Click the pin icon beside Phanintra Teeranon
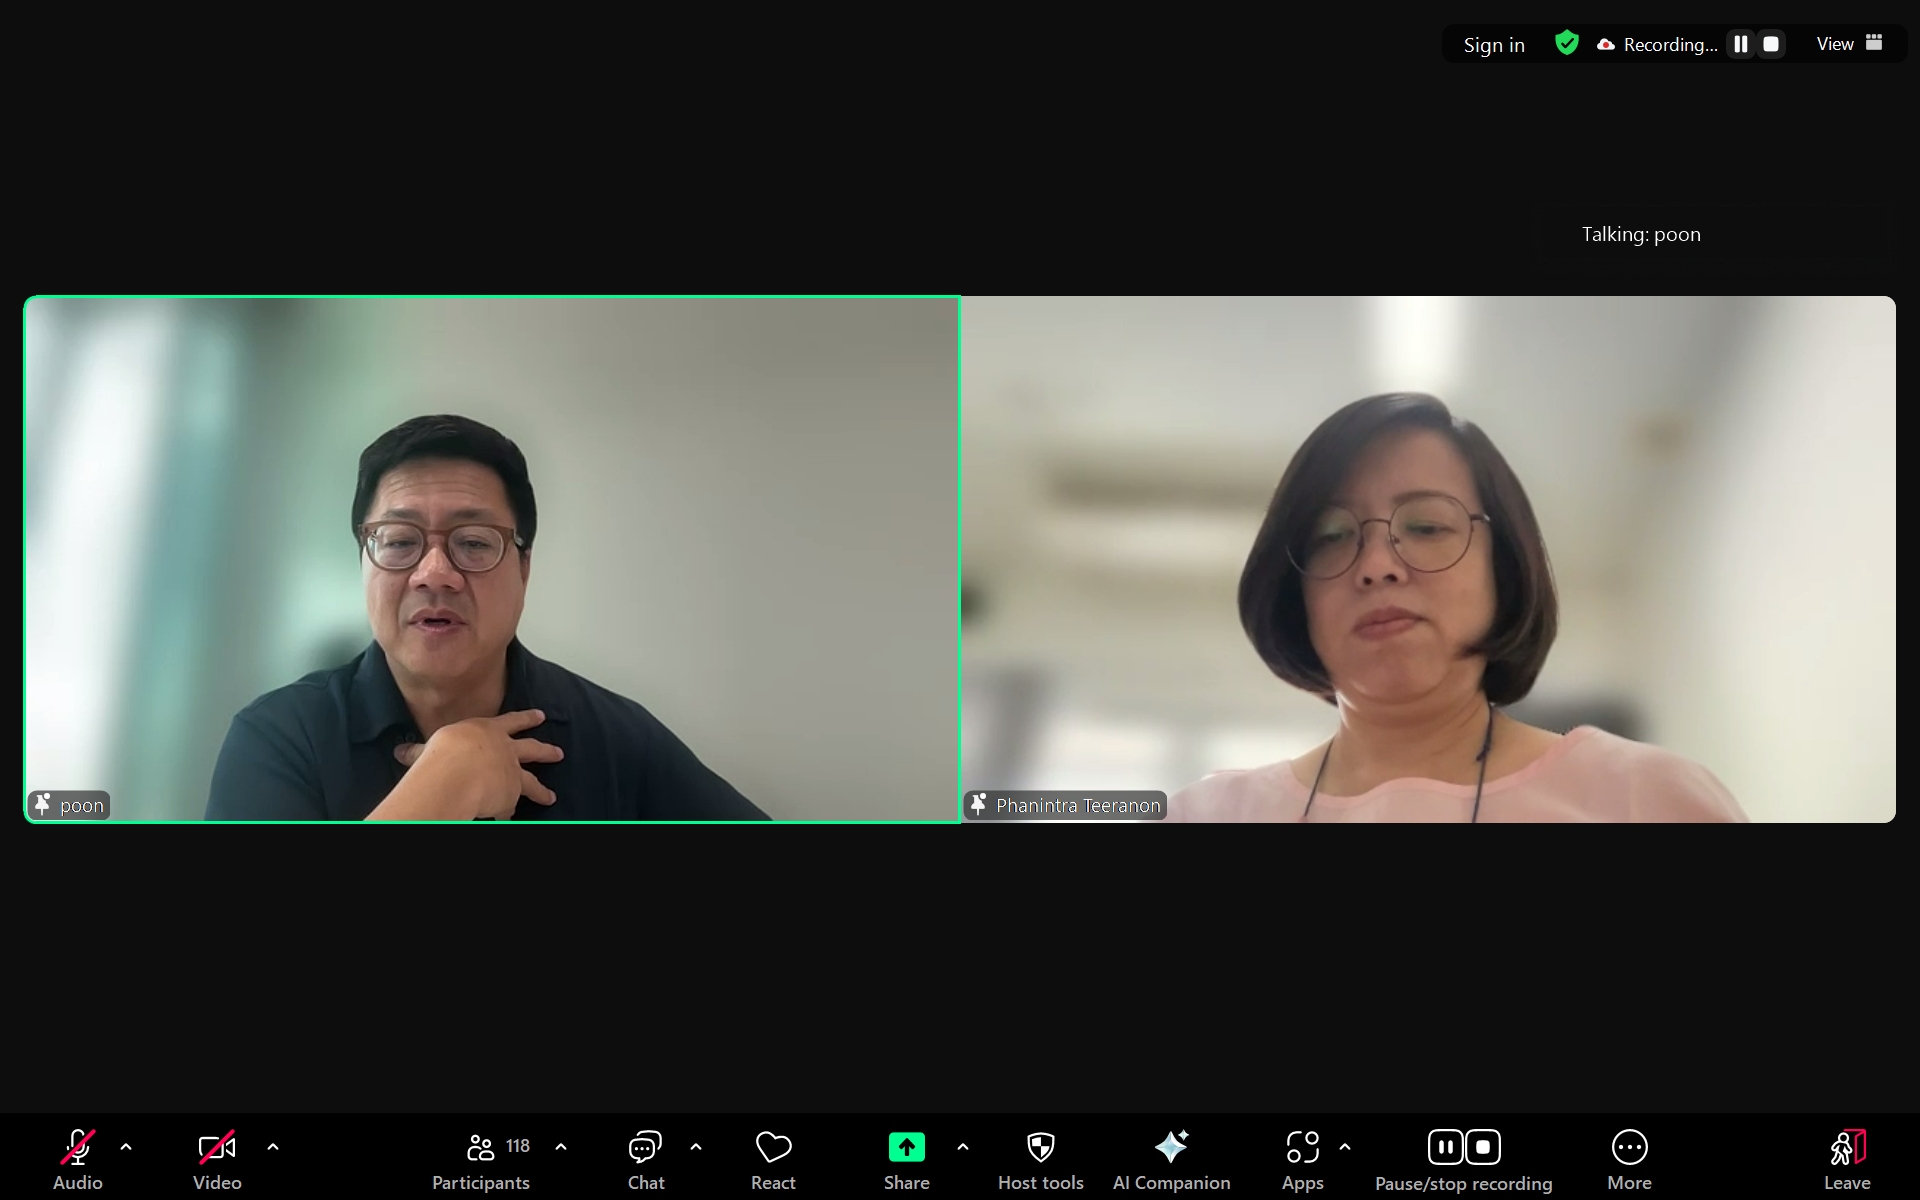Screen dimensions: 1920x1200 (x=979, y=804)
